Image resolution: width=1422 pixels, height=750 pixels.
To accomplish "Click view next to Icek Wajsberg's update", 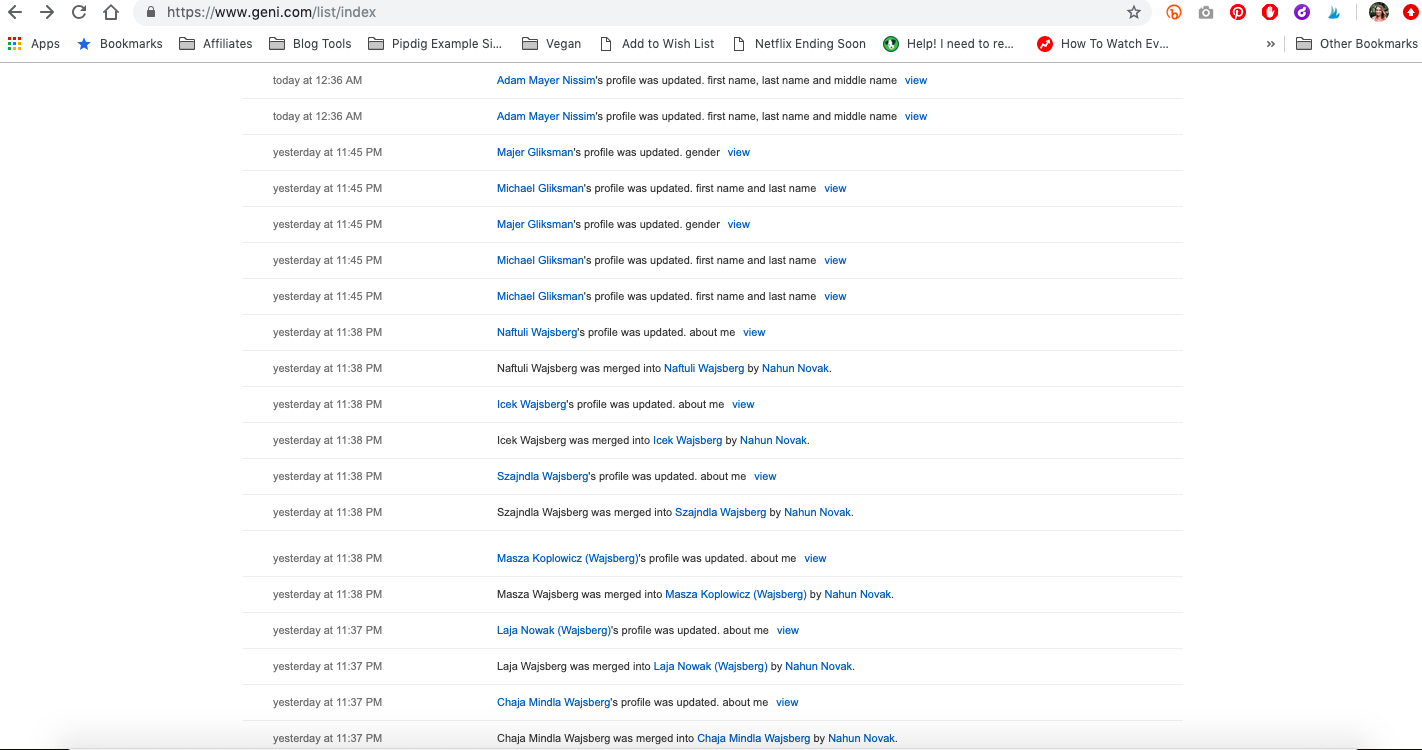I will pyautogui.click(x=743, y=405).
